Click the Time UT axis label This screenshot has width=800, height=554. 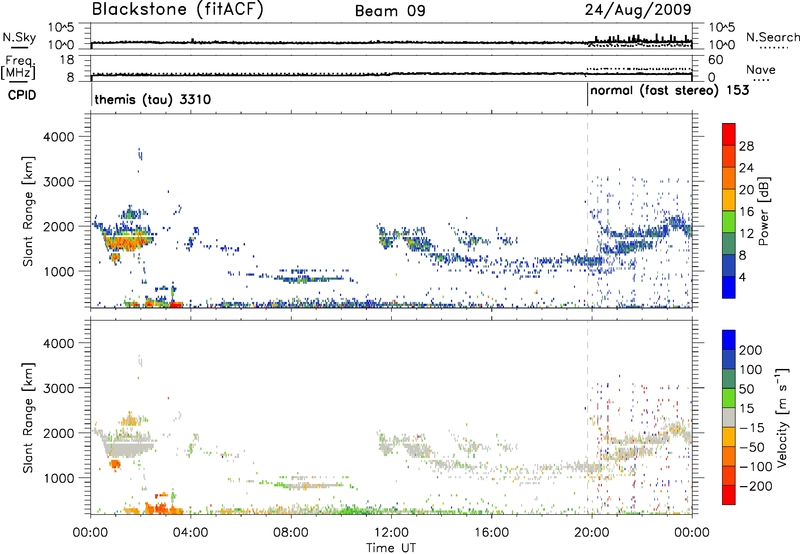tap(391, 548)
